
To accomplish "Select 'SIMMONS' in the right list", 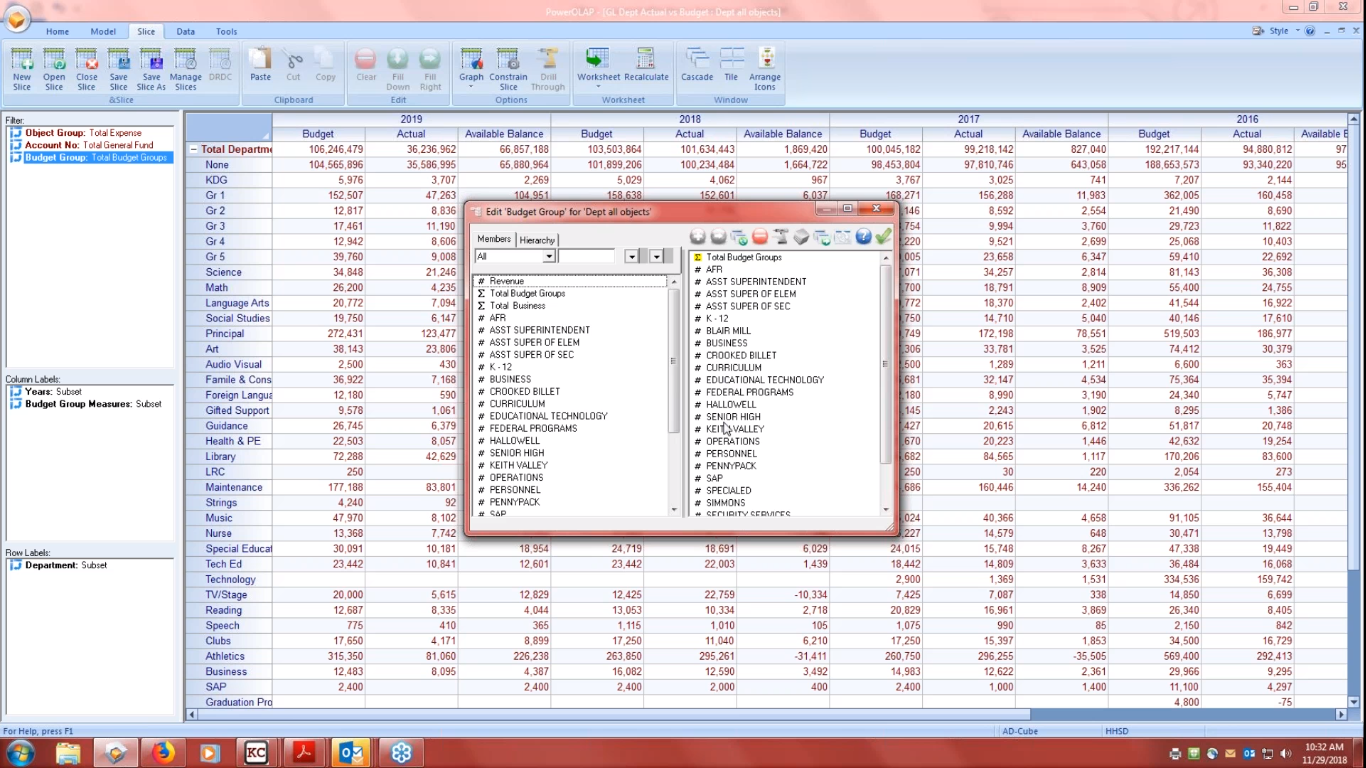I will tap(725, 503).
